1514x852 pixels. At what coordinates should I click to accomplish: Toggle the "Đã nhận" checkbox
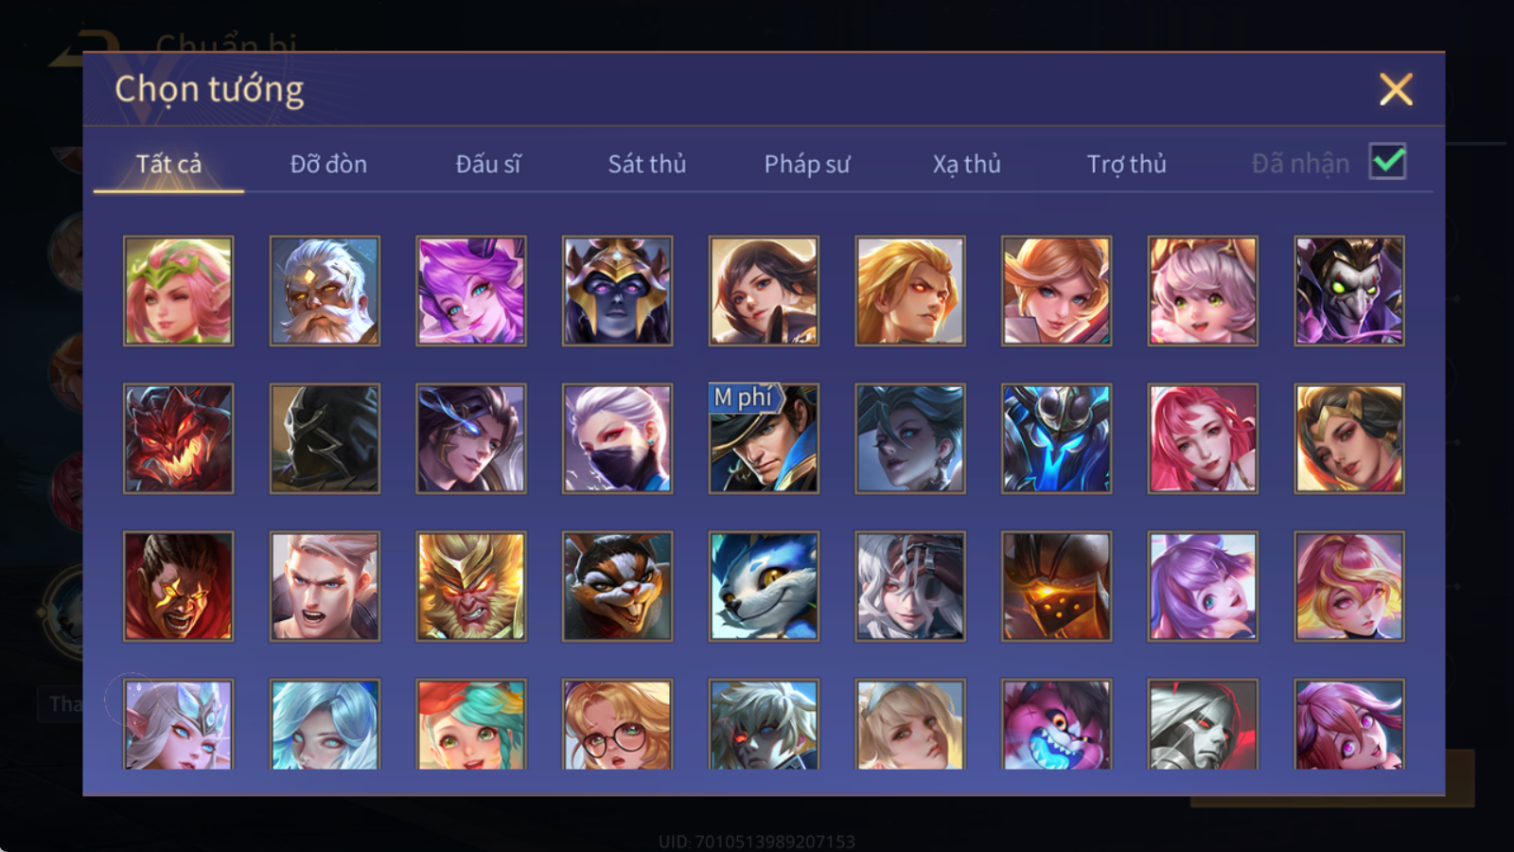click(1388, 162)
